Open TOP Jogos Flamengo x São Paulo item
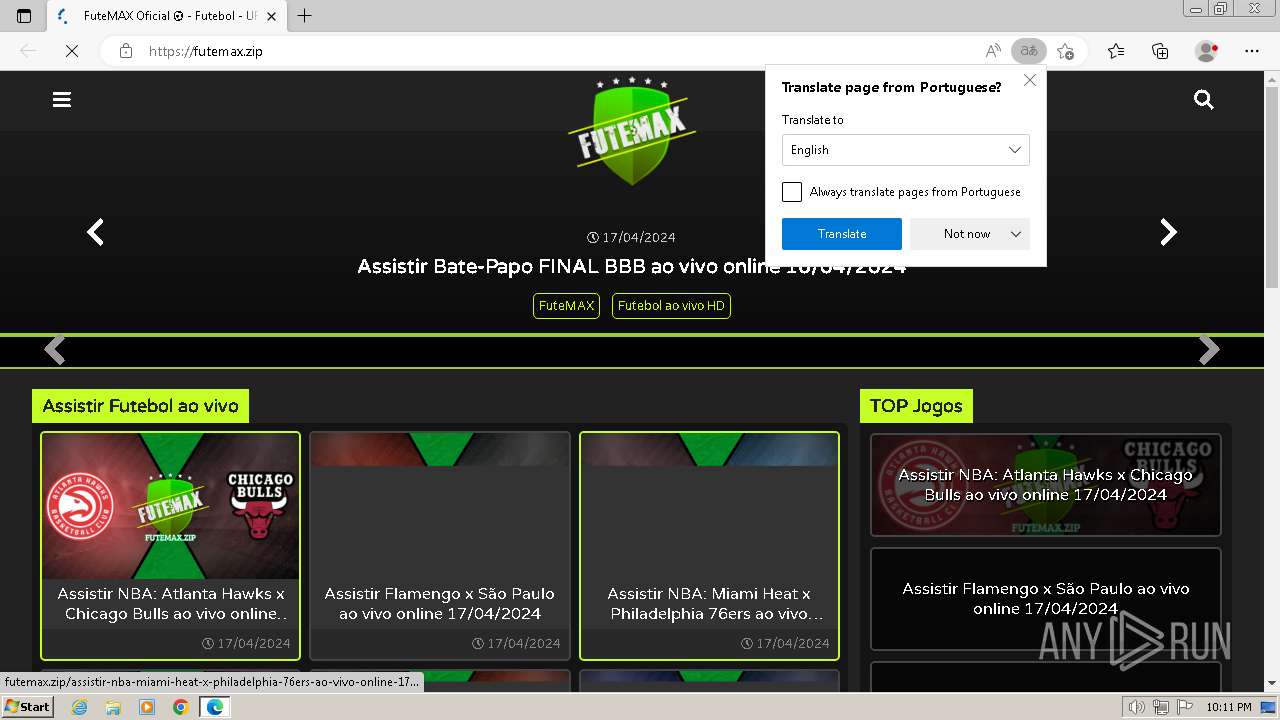1280x720 pixels. pyautogui.click(x=1046, y=599)
